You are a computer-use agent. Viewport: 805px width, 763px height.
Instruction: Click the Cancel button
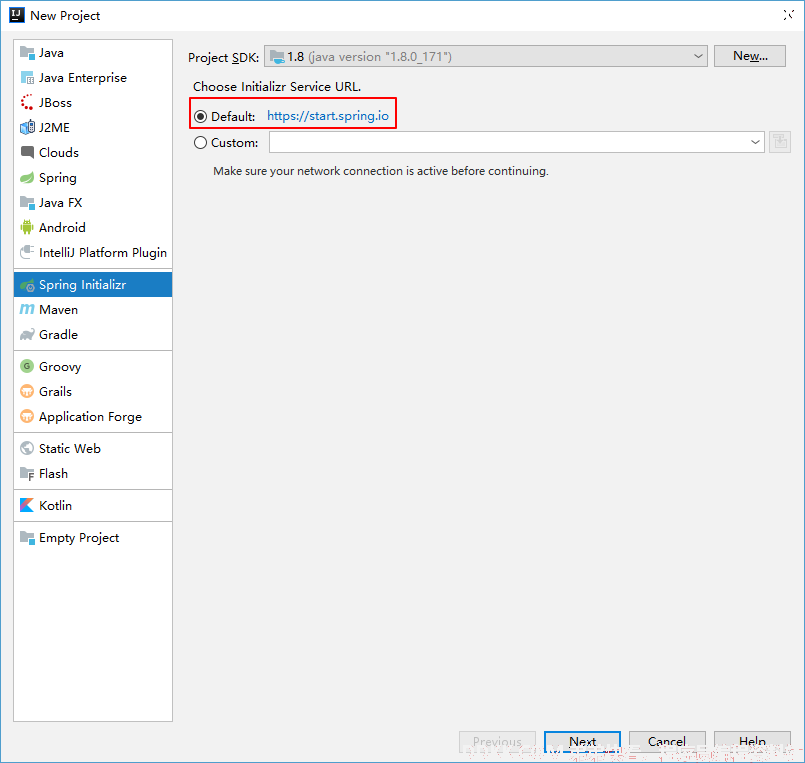666,743
